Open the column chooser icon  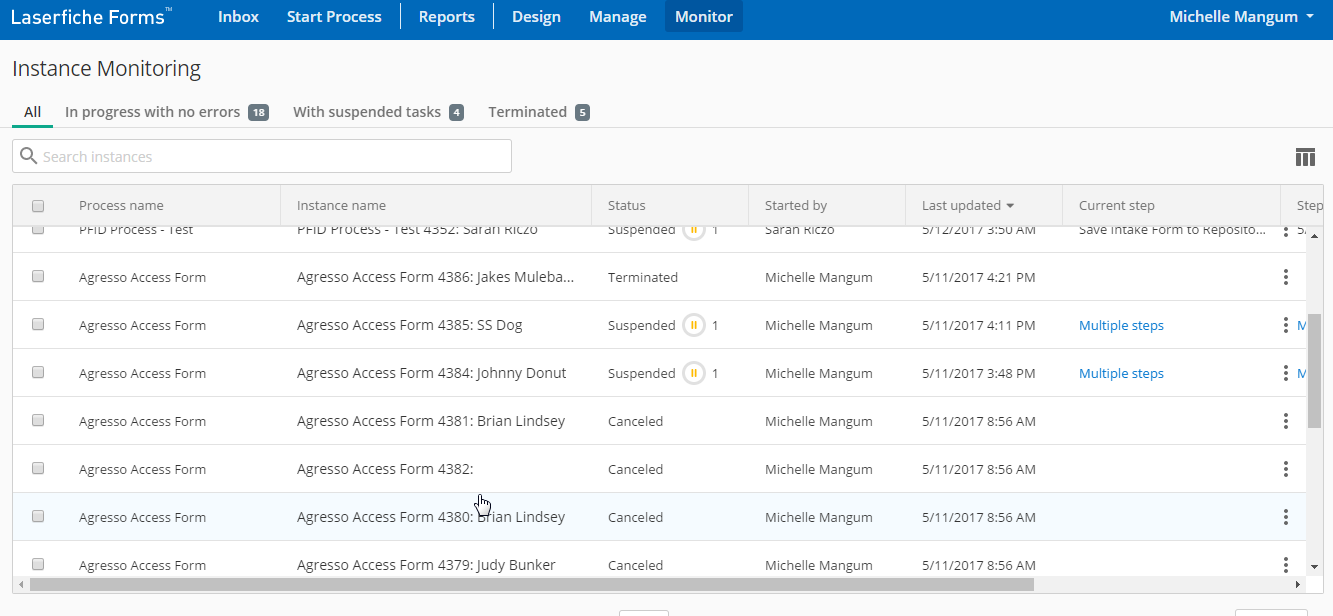pos(1304,157)
